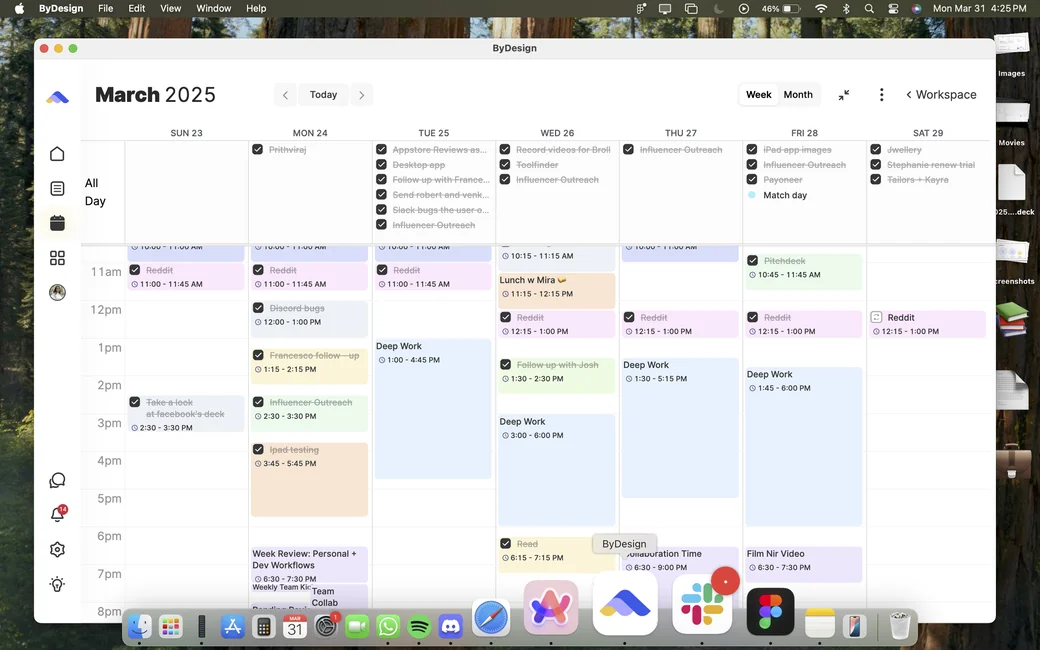The width and height of the screenshot is (1040, 650).
Task: Open notifications bell with badge
Action: pos(57,514)
